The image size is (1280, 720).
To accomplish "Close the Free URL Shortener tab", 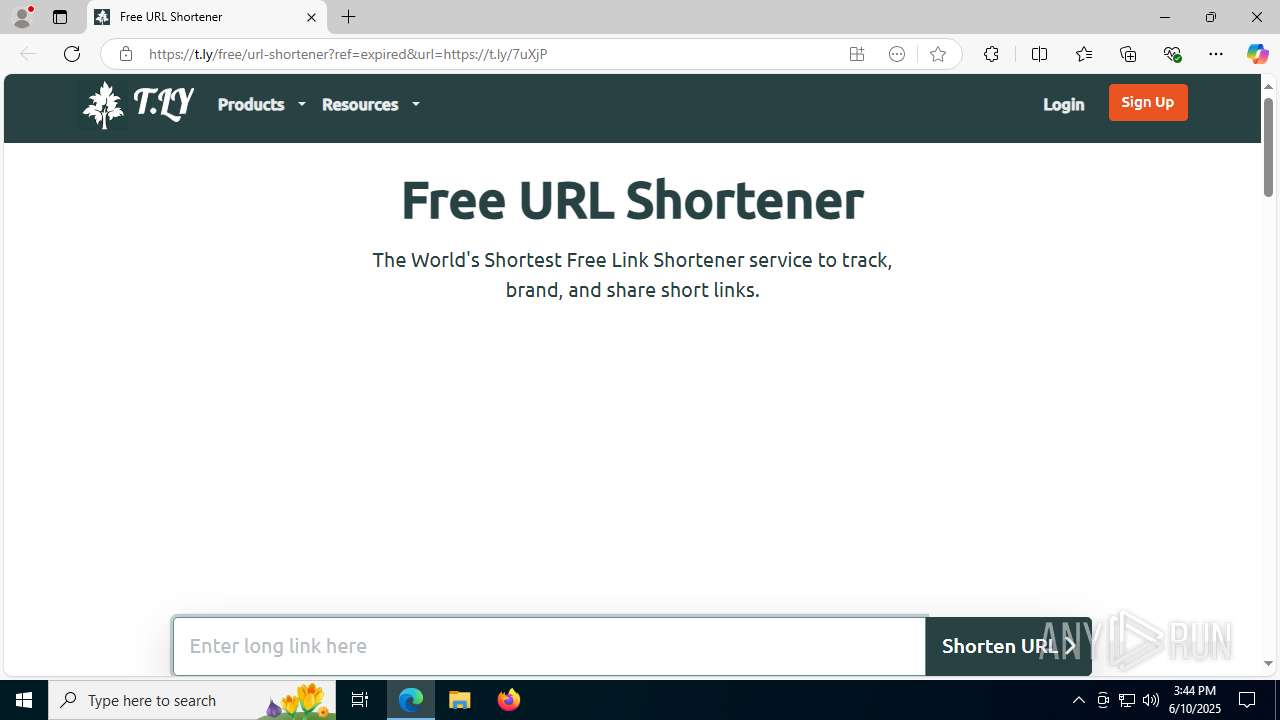I will click(x=311, y=17).
